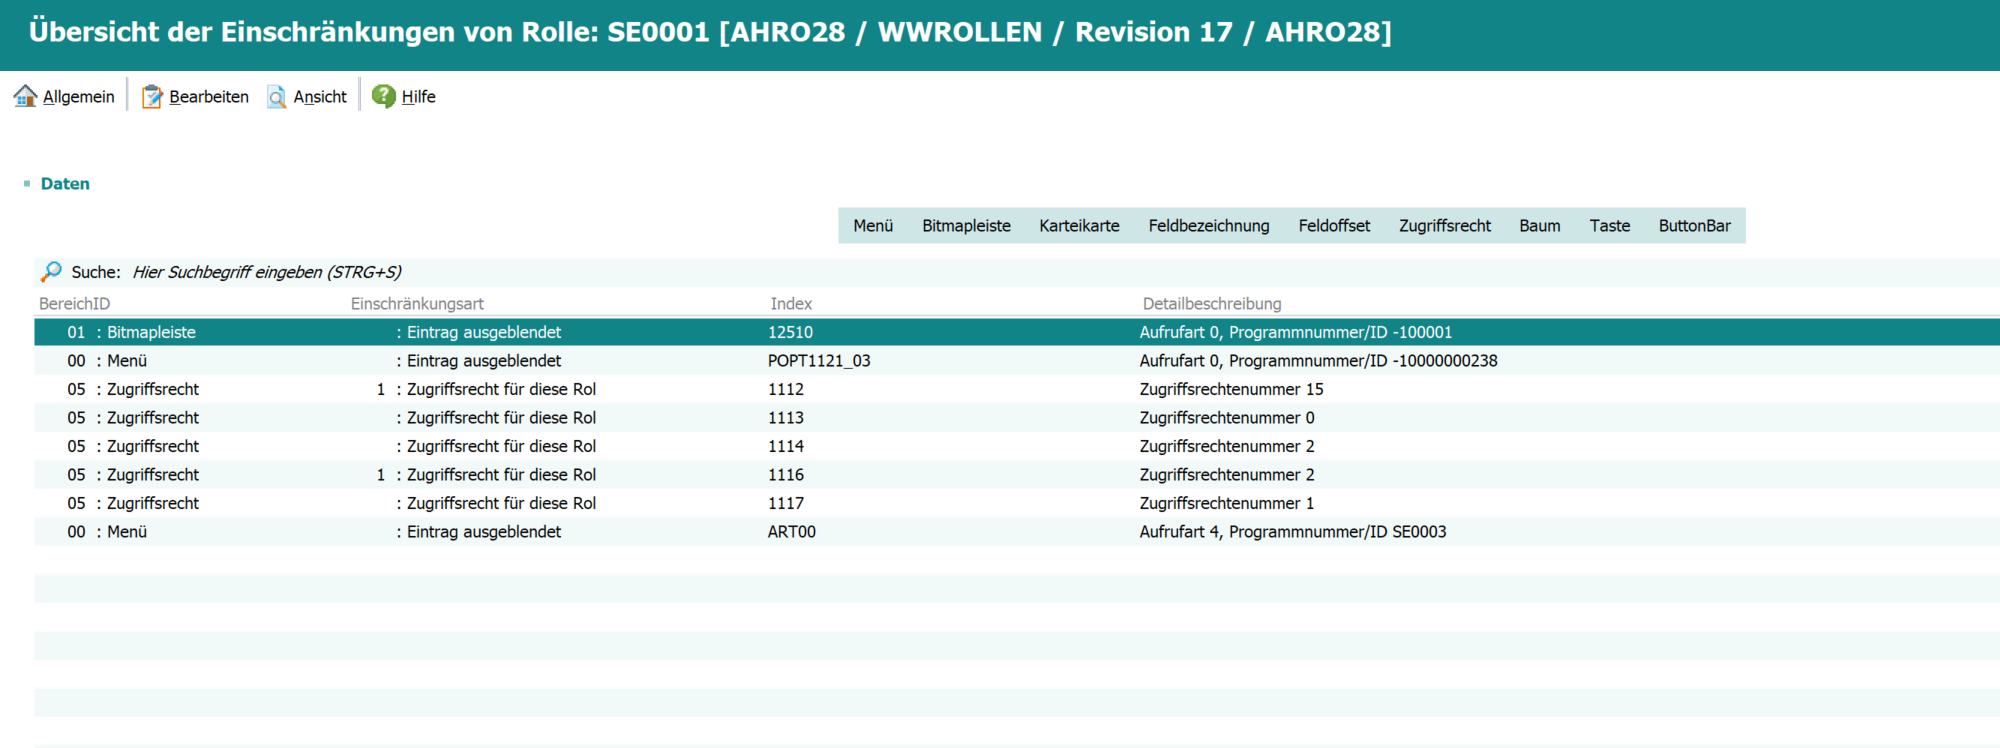
Task: Choose the Feldbezeichnung filter tab
Action: click(1209, 226)
